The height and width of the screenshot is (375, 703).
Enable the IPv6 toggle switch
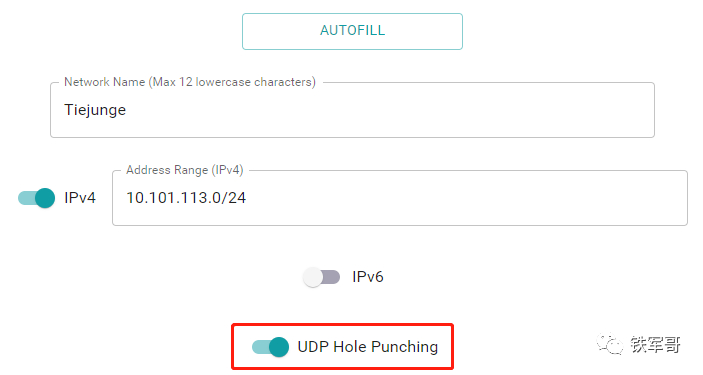pos(321,277)
